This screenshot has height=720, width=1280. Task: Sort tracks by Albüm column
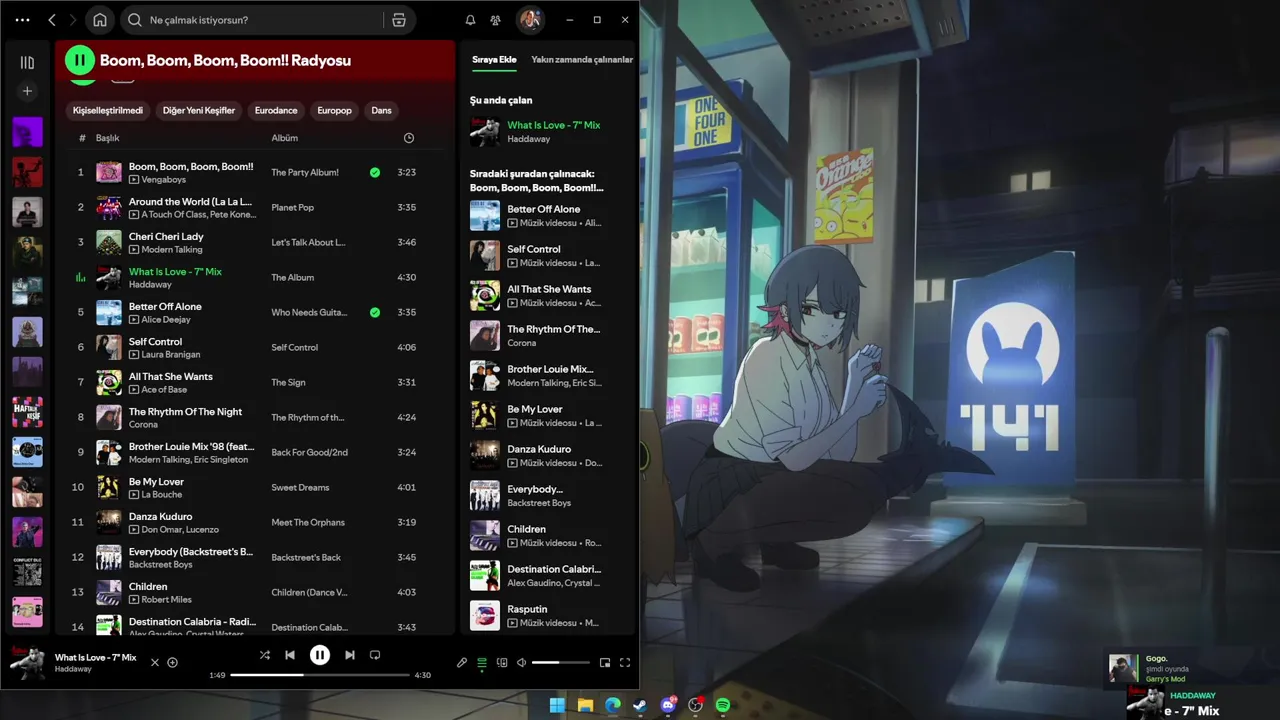pyautogui.click(x=285, y=138)
